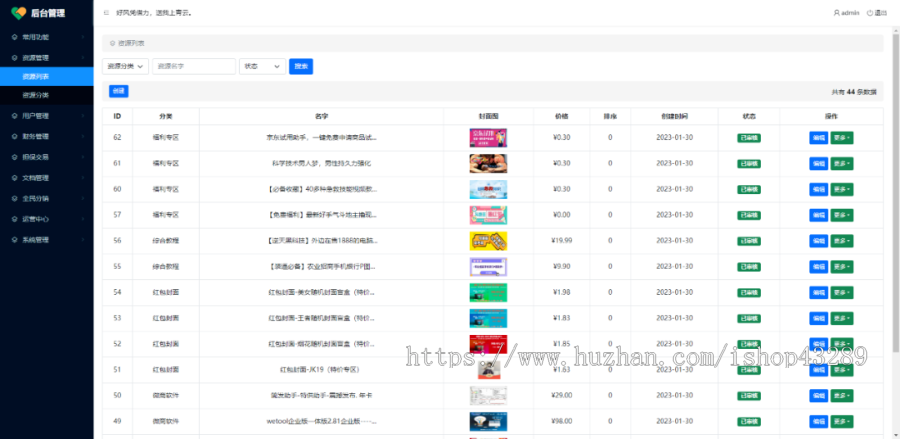Open the 更多 dropdown for row 53
Viewport: 900px width, 439px height.
click(x=841, y=318)
